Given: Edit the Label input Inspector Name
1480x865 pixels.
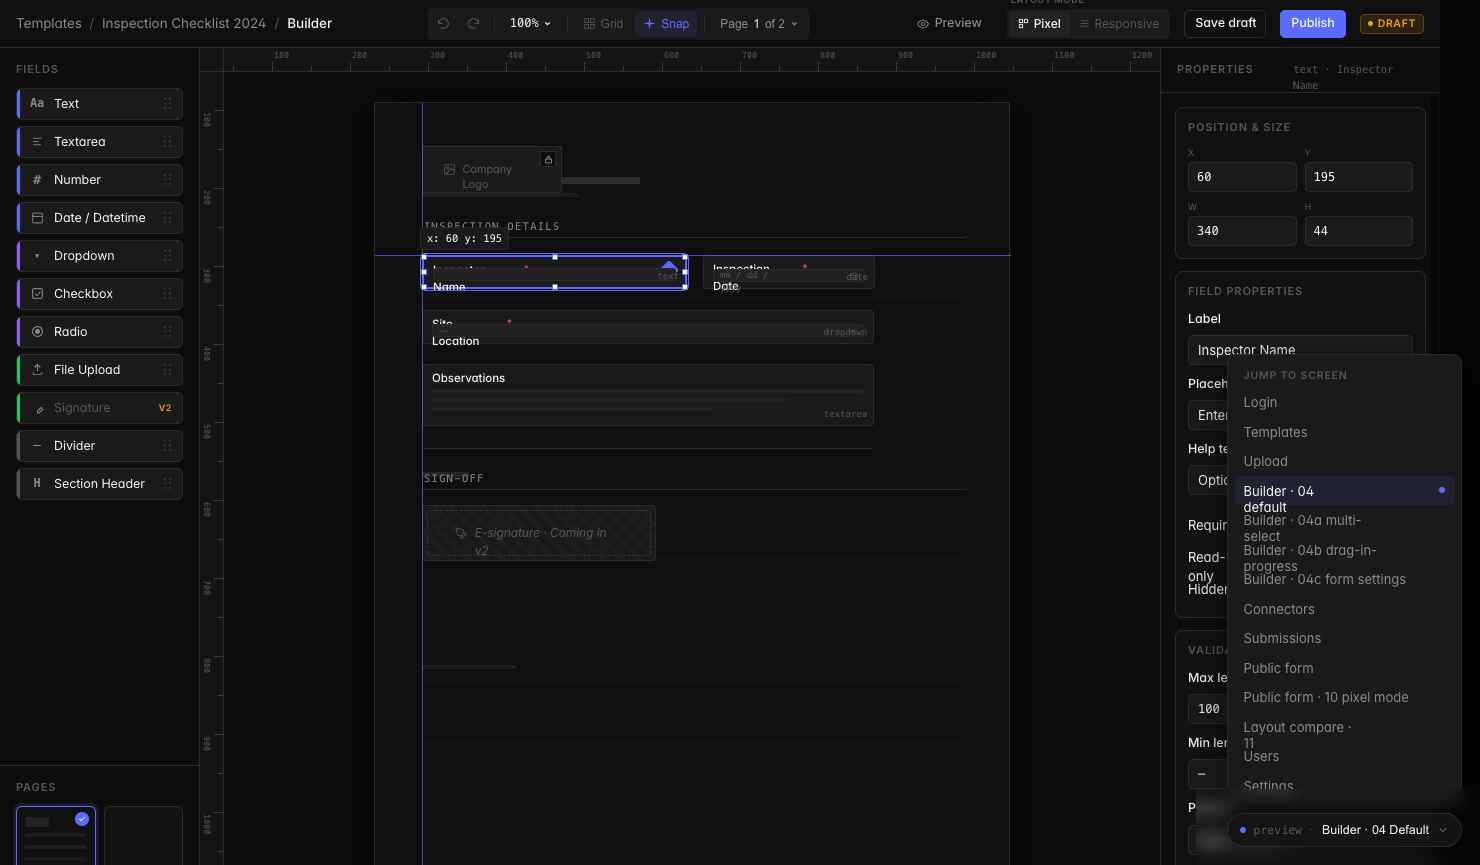Looking at the screenshot, I should 1300,349.
